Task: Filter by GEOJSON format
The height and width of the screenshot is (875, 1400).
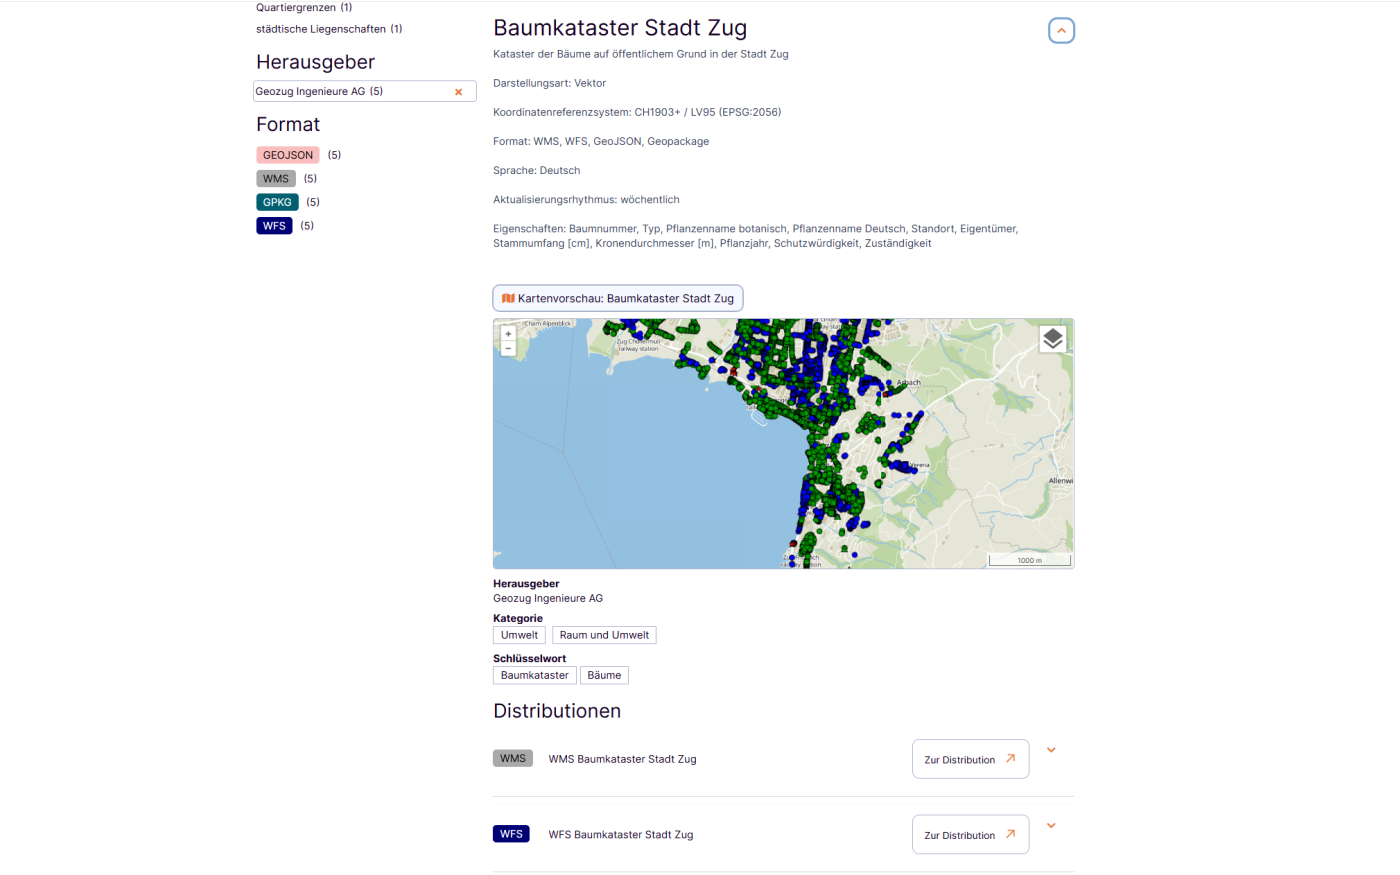Action: coord(288,155)
